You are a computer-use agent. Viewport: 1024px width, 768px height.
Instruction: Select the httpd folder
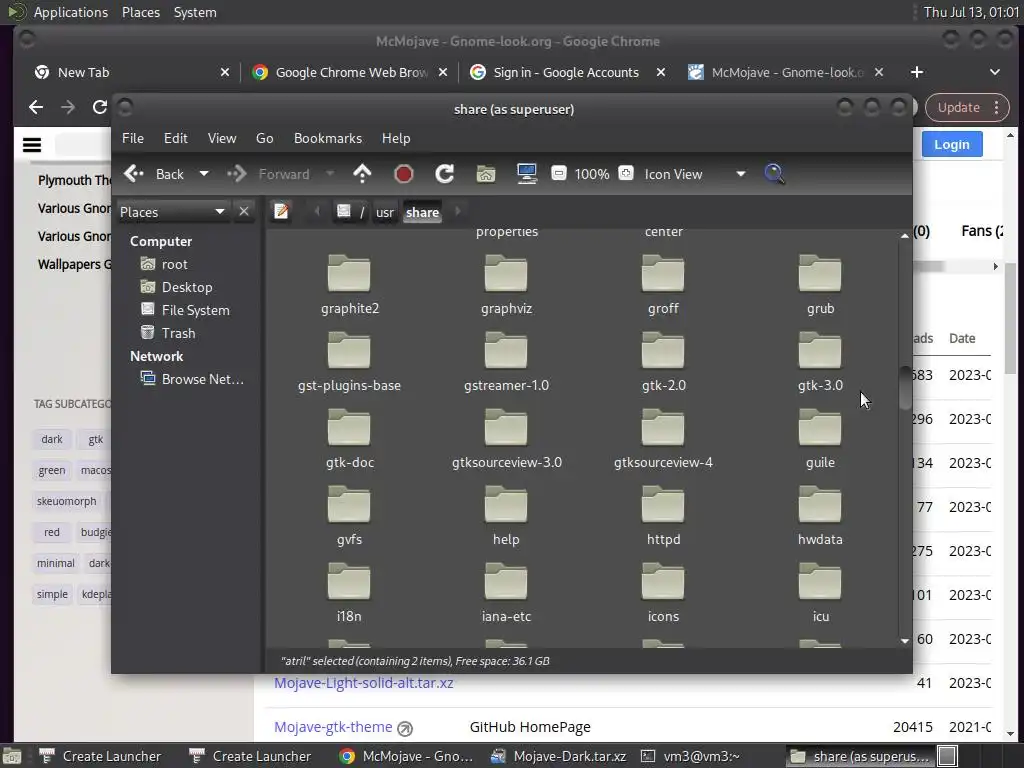pyautogui.click(x=663, y=517)
